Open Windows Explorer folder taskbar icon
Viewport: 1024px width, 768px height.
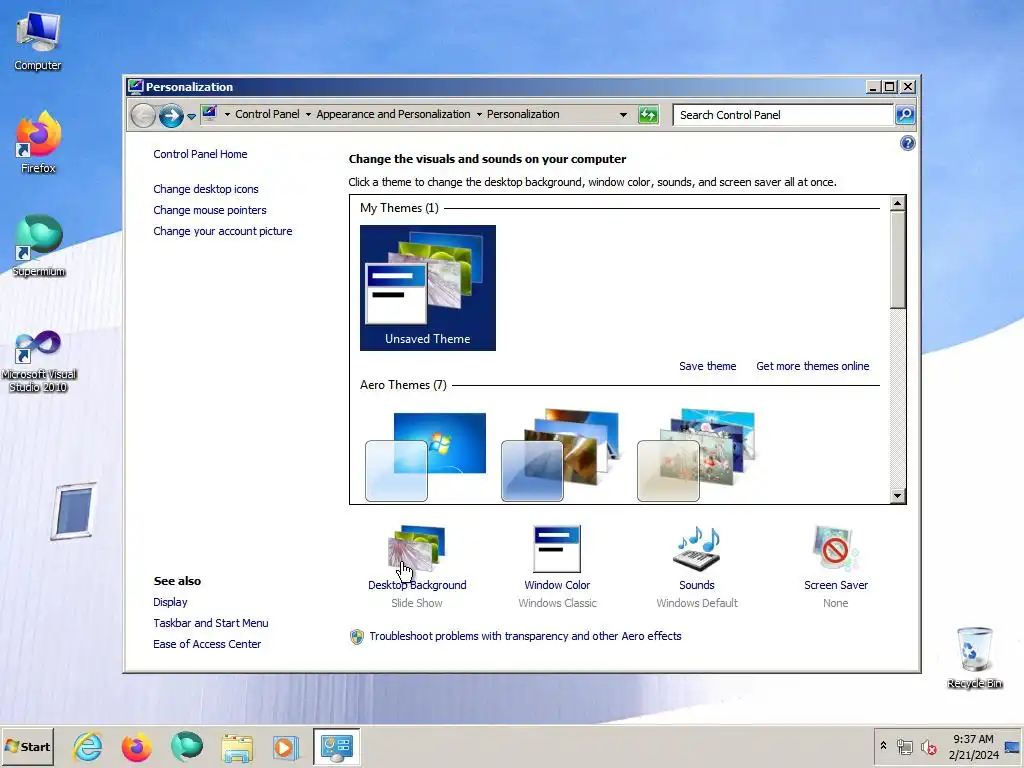click(x=236, y=746)
